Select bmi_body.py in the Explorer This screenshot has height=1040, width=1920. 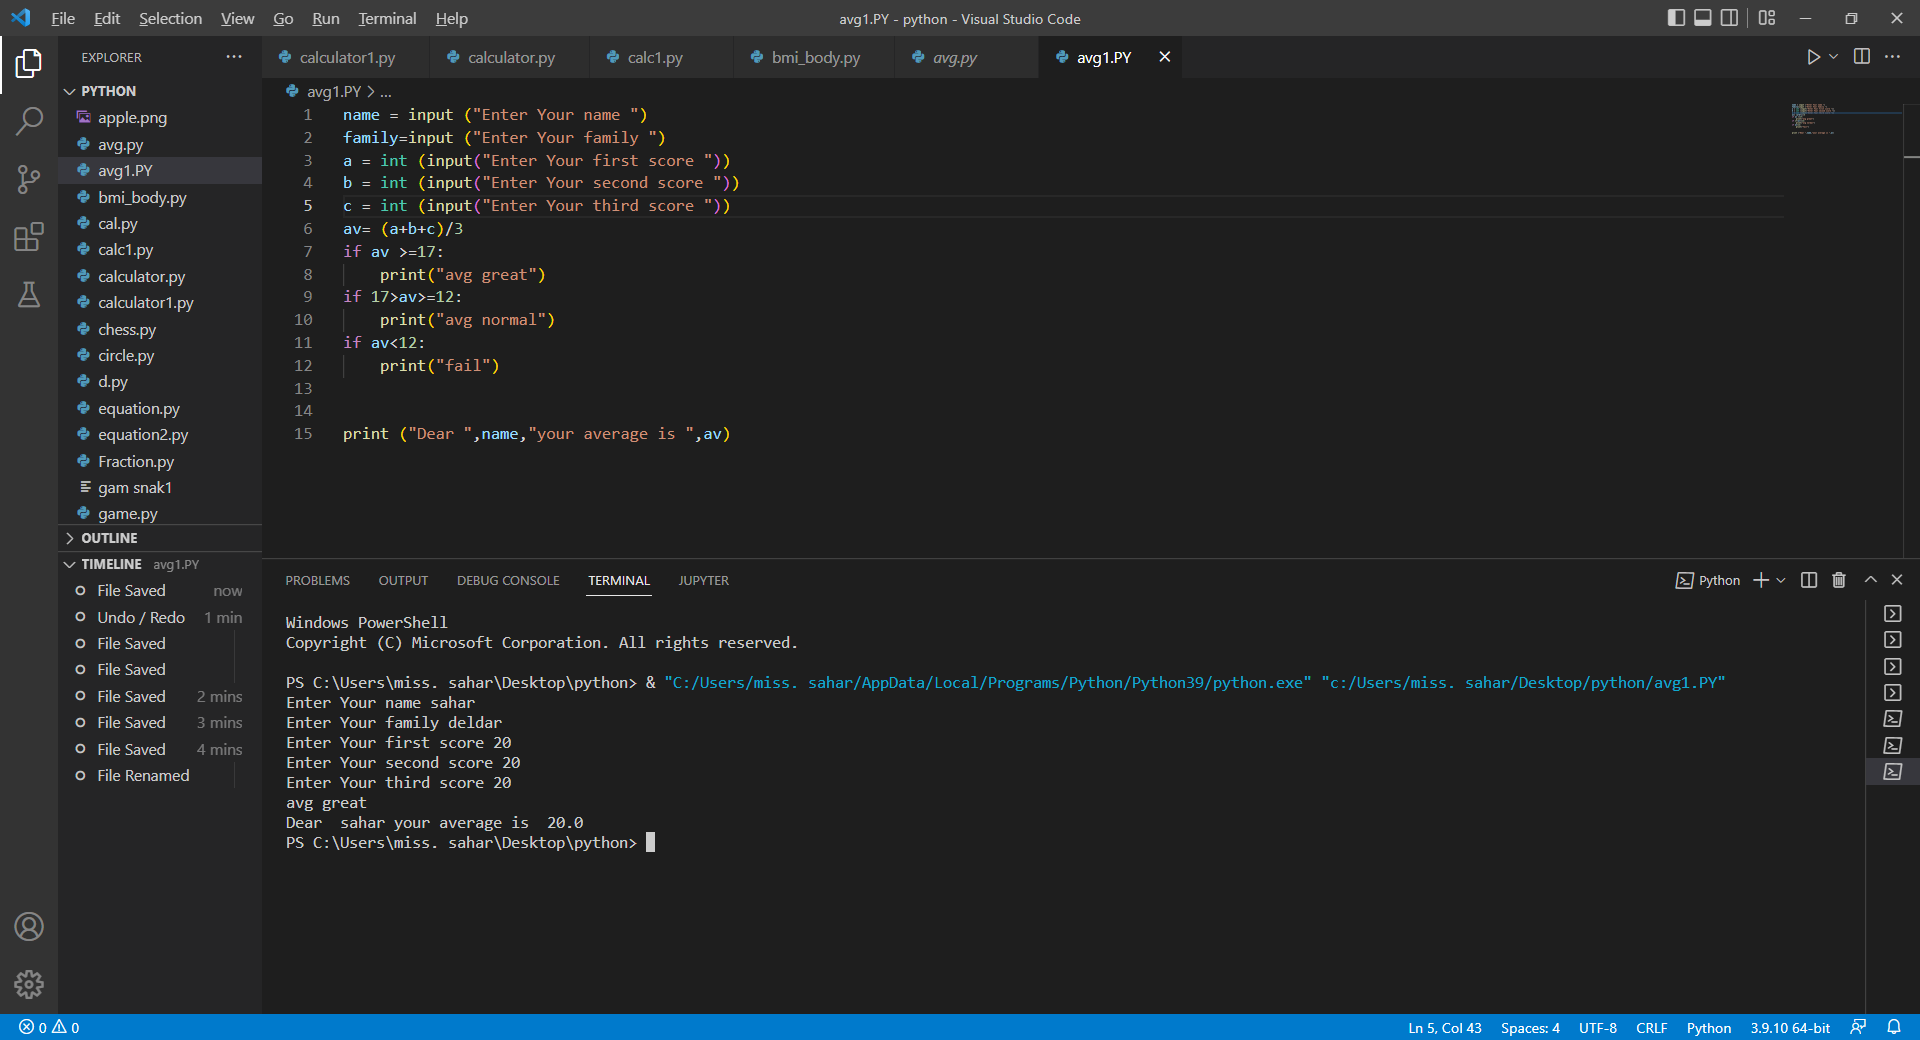pyautogui.click(x=142, y=197)
